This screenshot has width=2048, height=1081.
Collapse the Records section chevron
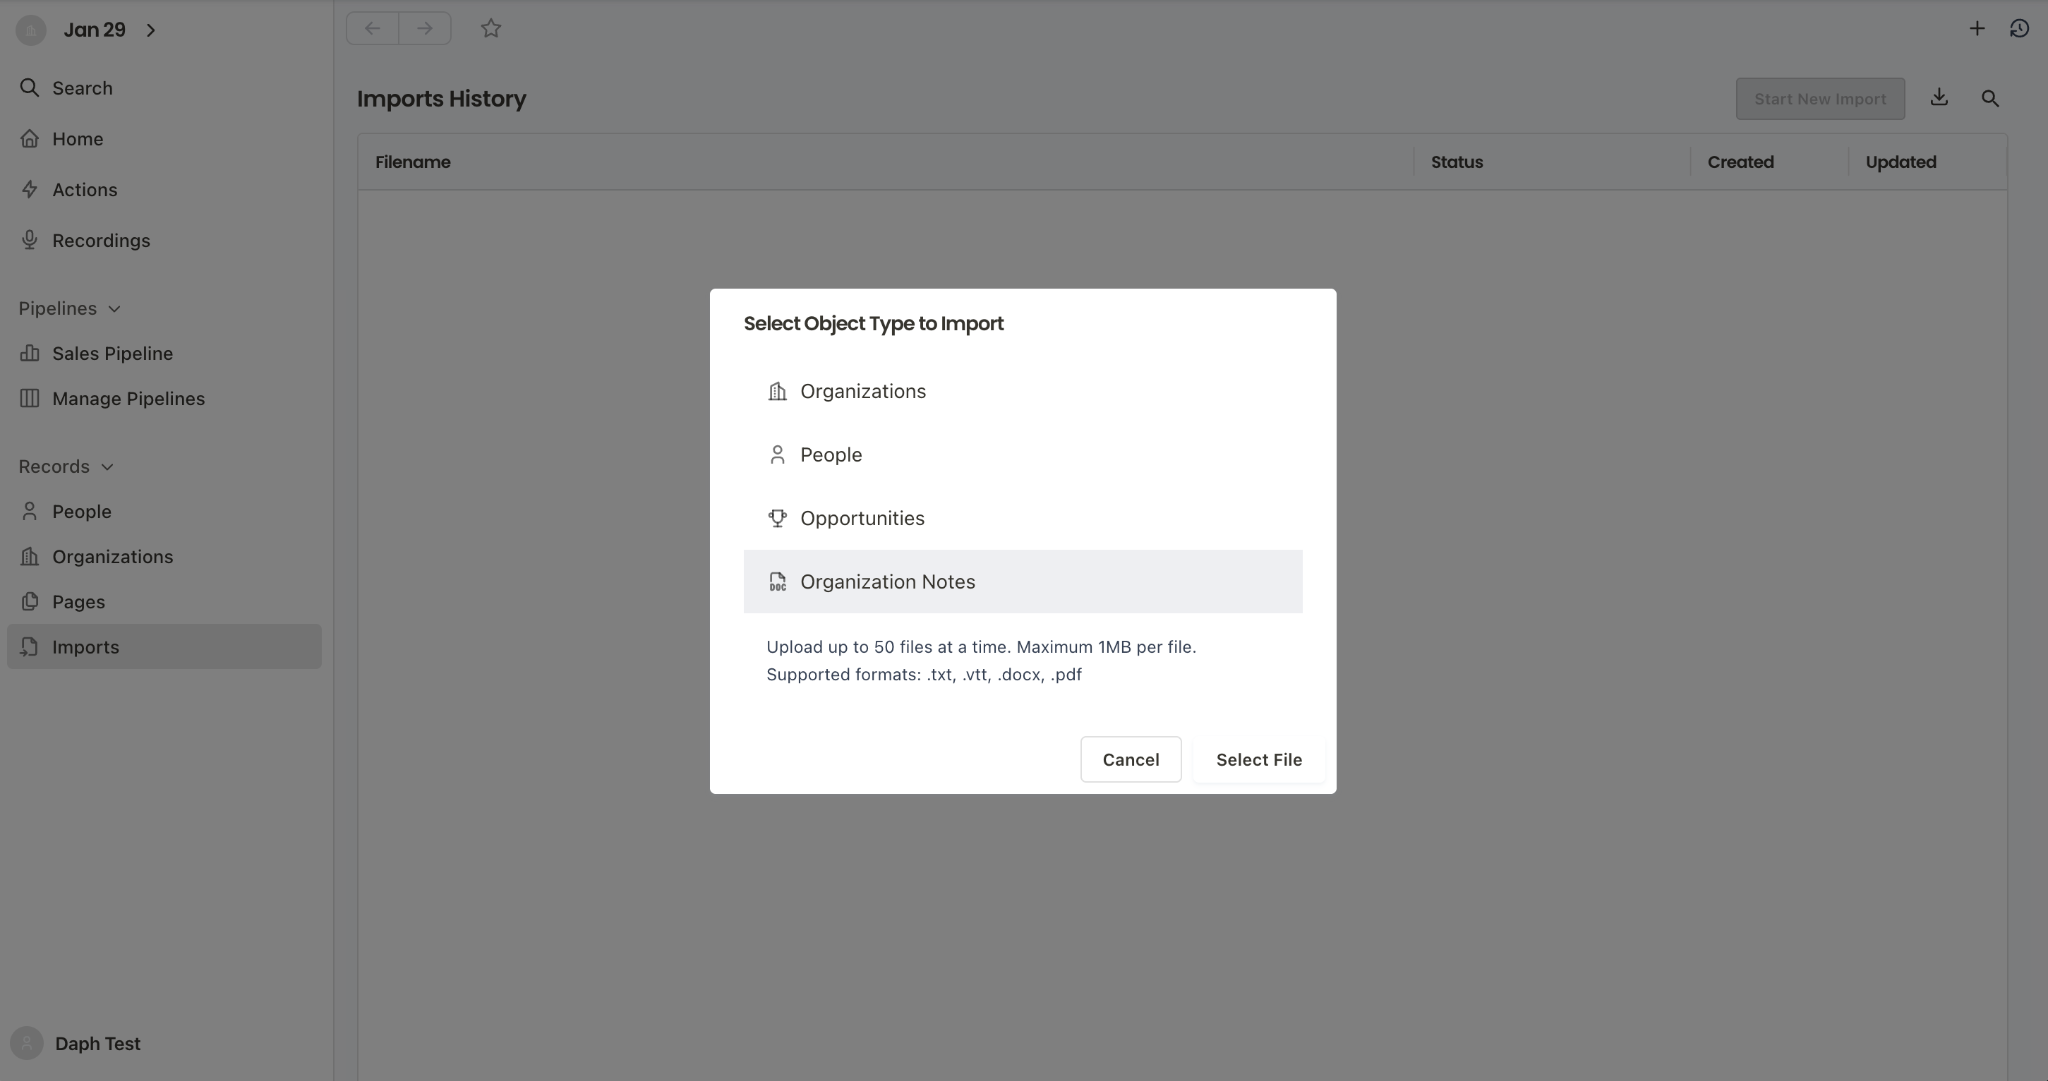tap(107, 467)
